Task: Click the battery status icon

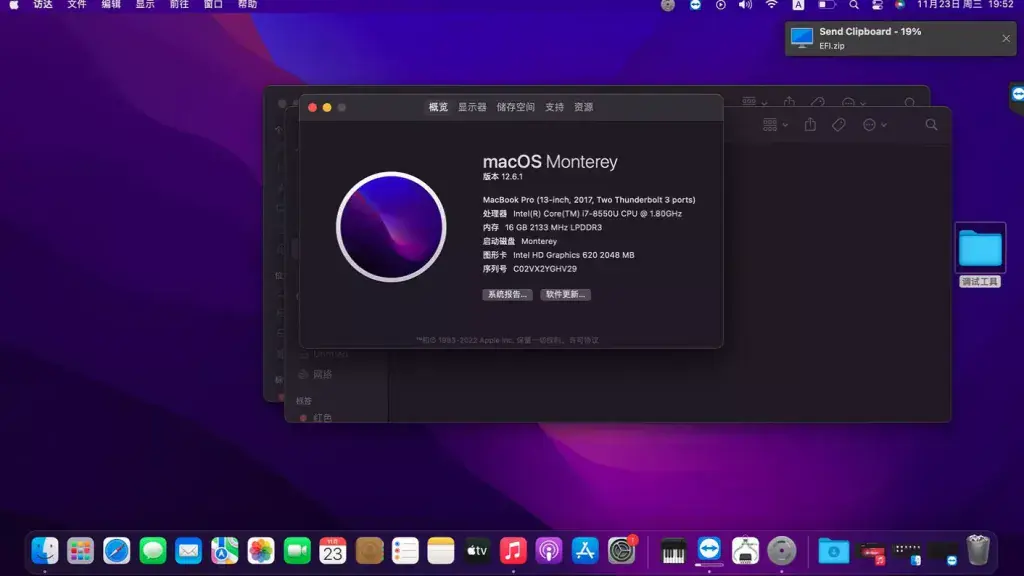Action: pos(826,5)
